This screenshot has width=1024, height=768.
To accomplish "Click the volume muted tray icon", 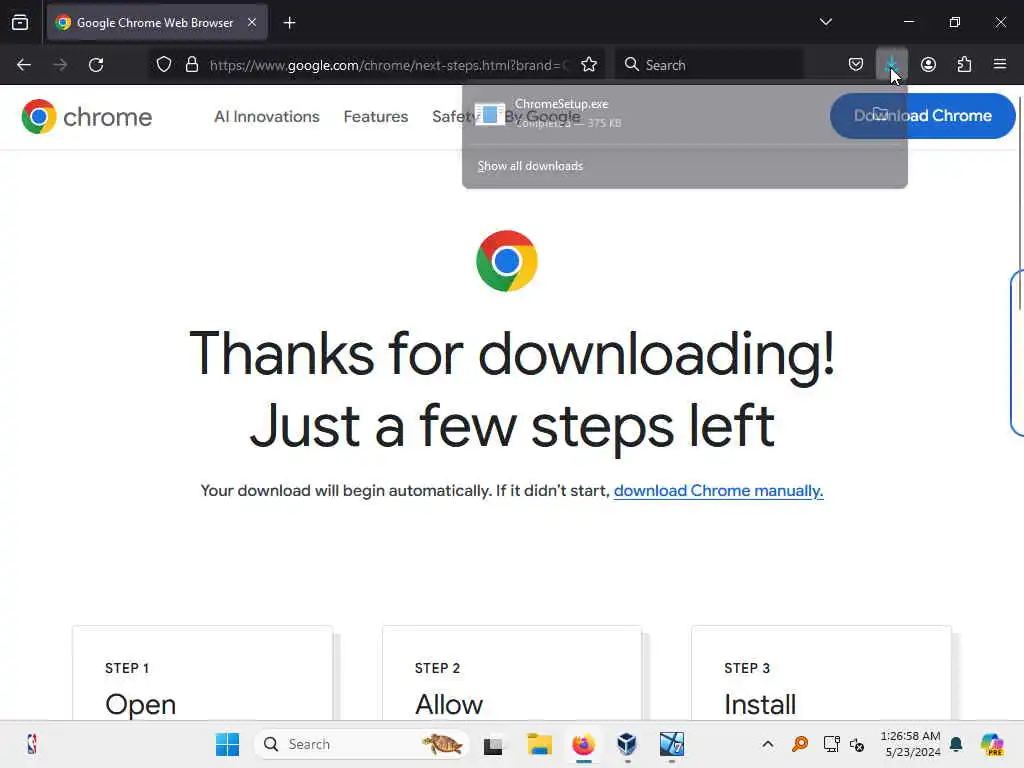I will click(x=857, y=744).
